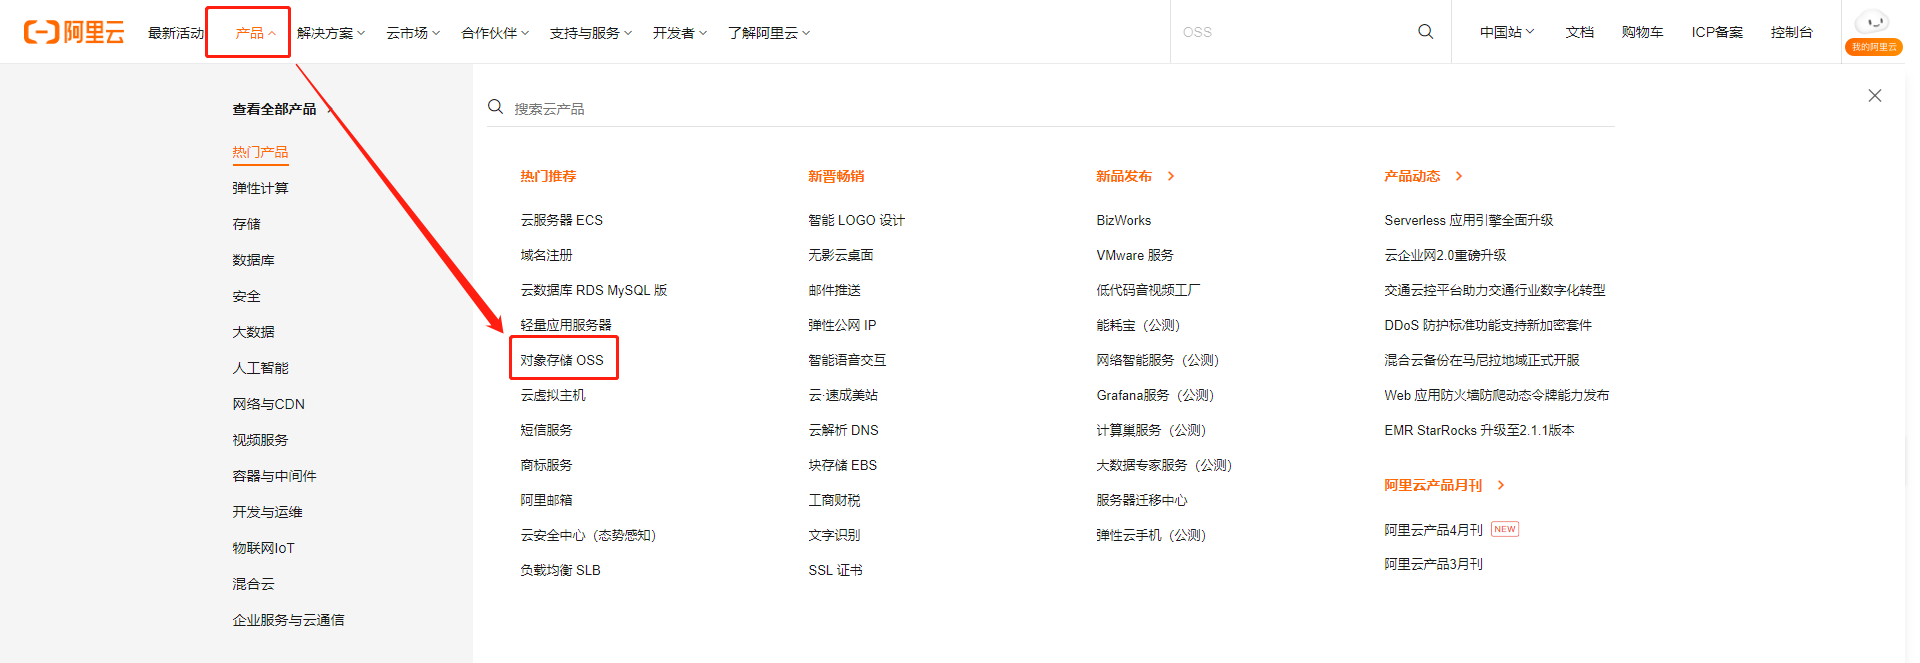The height and width of the screenshot is (663, 1920).
Task: Select the 安全 category
Action: (246, 296)
